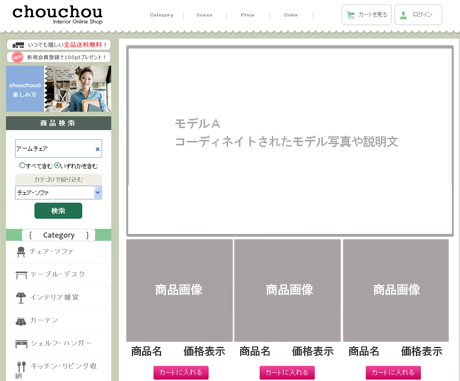Click the 商品検索 panel header
Screen dimensions: 460x381
(x=59, y=123)
